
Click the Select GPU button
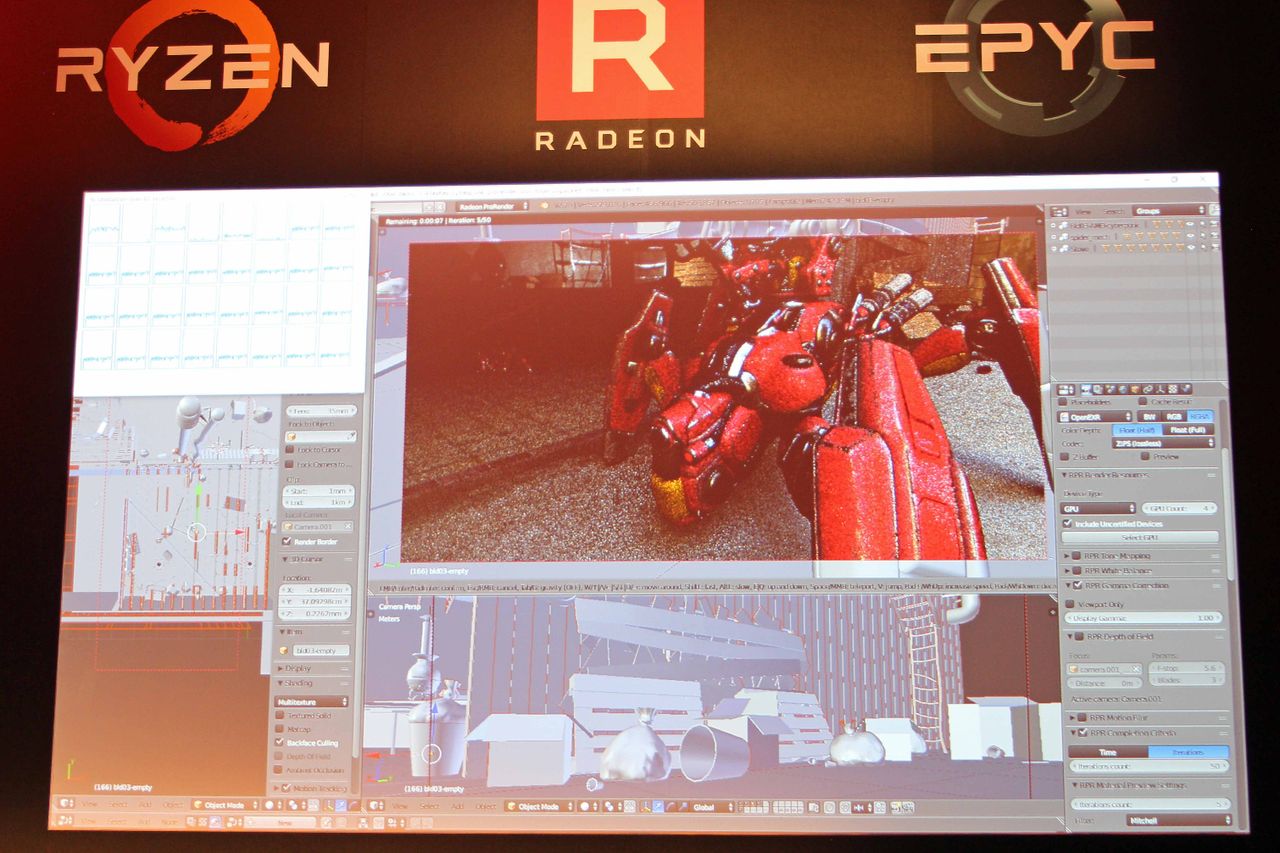click(1140, 538)
